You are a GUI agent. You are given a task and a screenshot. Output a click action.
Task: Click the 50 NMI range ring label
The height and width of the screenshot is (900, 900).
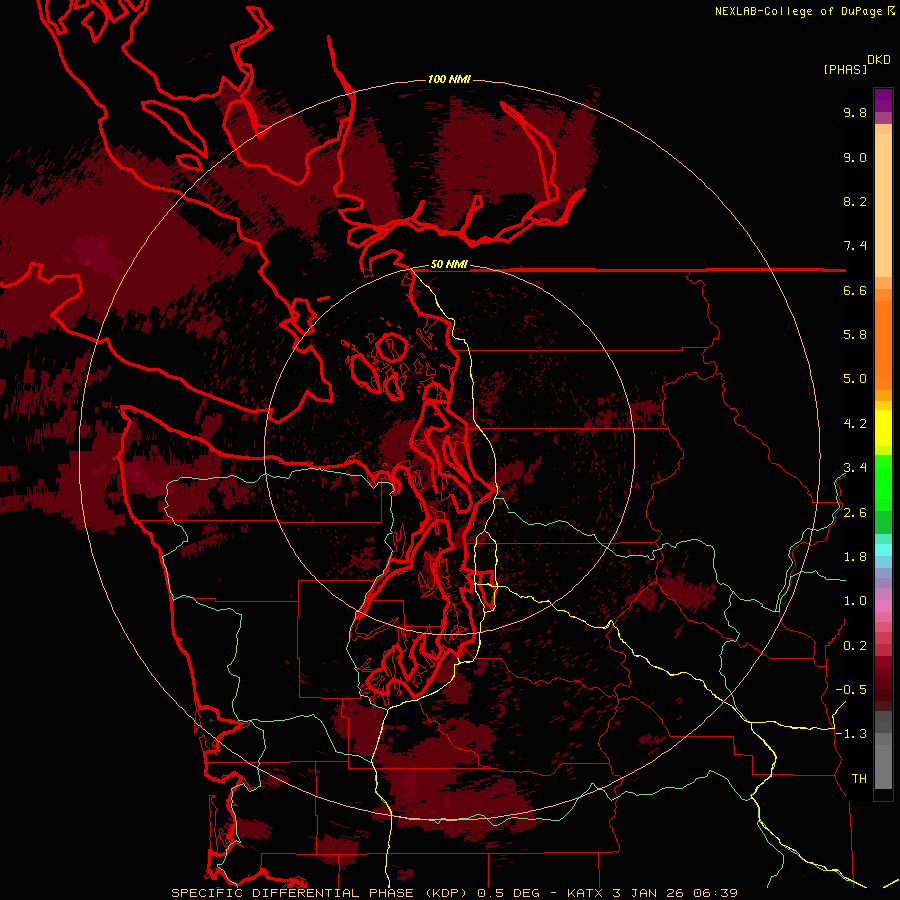pyautogui.click(x=449, y=265)
